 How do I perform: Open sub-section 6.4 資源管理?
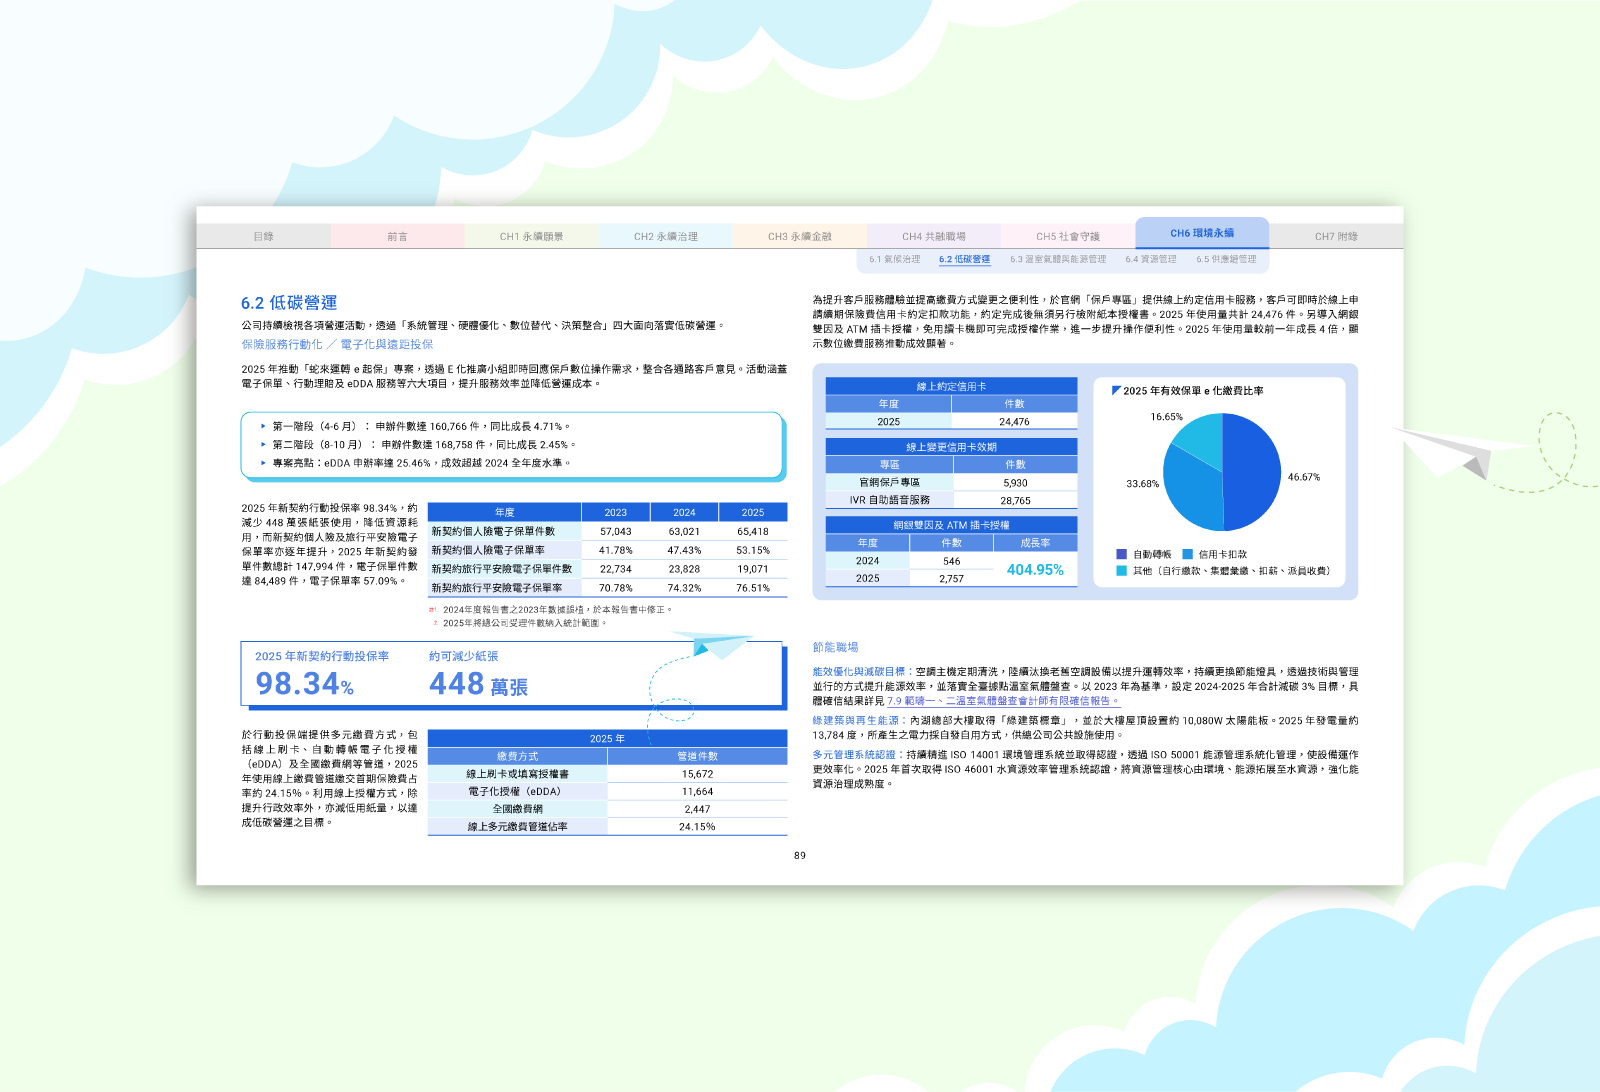[1151, 260]
